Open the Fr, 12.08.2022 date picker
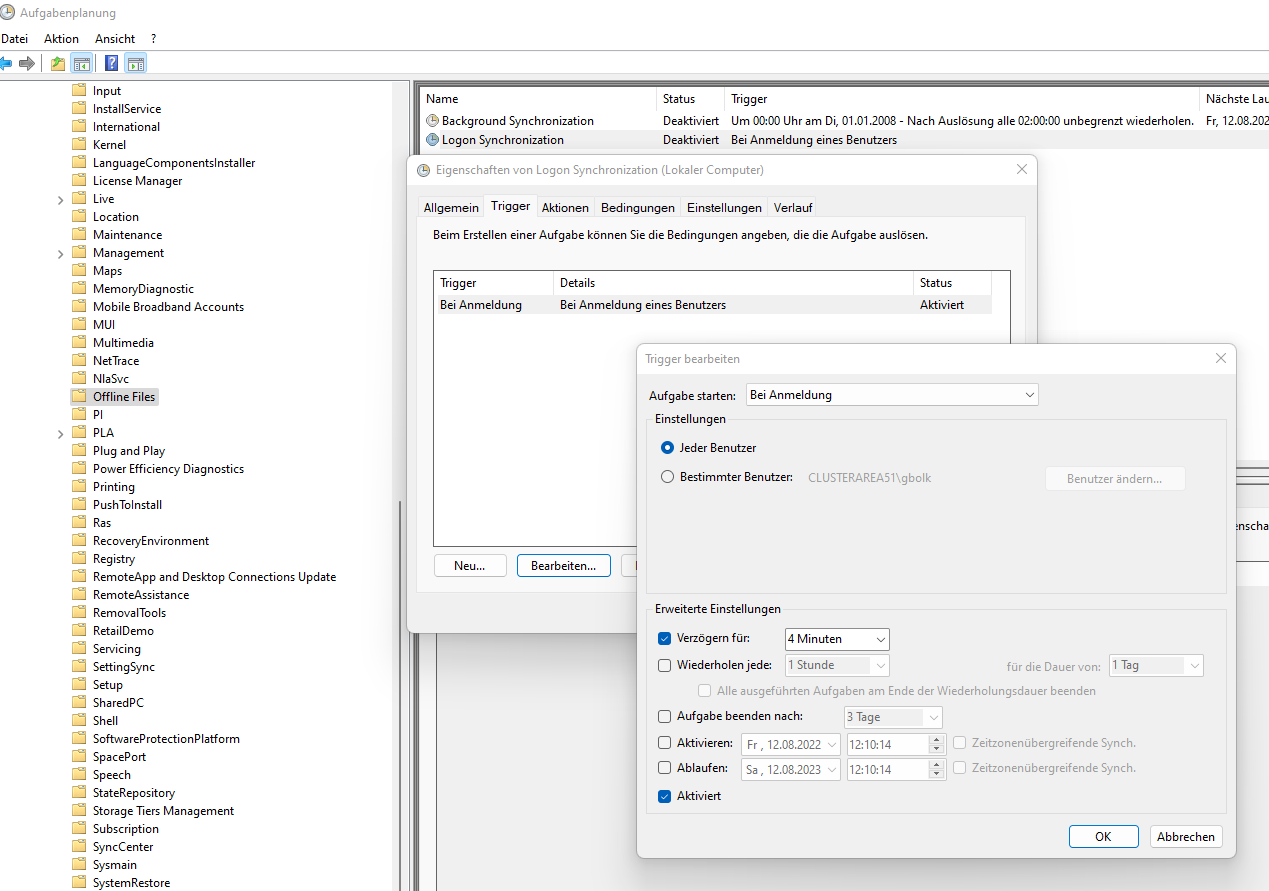The height and width of the screenshot is (891, 1269). point(790,744)
